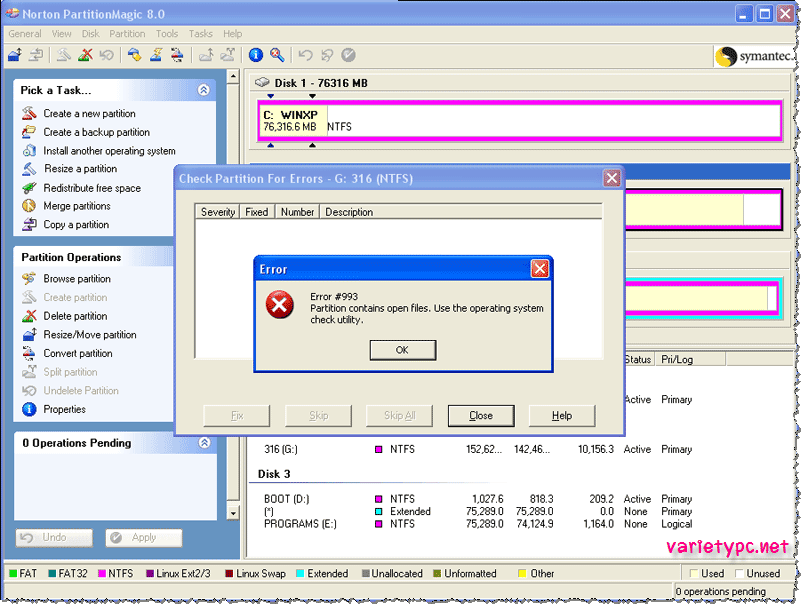Select Undelete Partition operation

(x=81, y=390)
